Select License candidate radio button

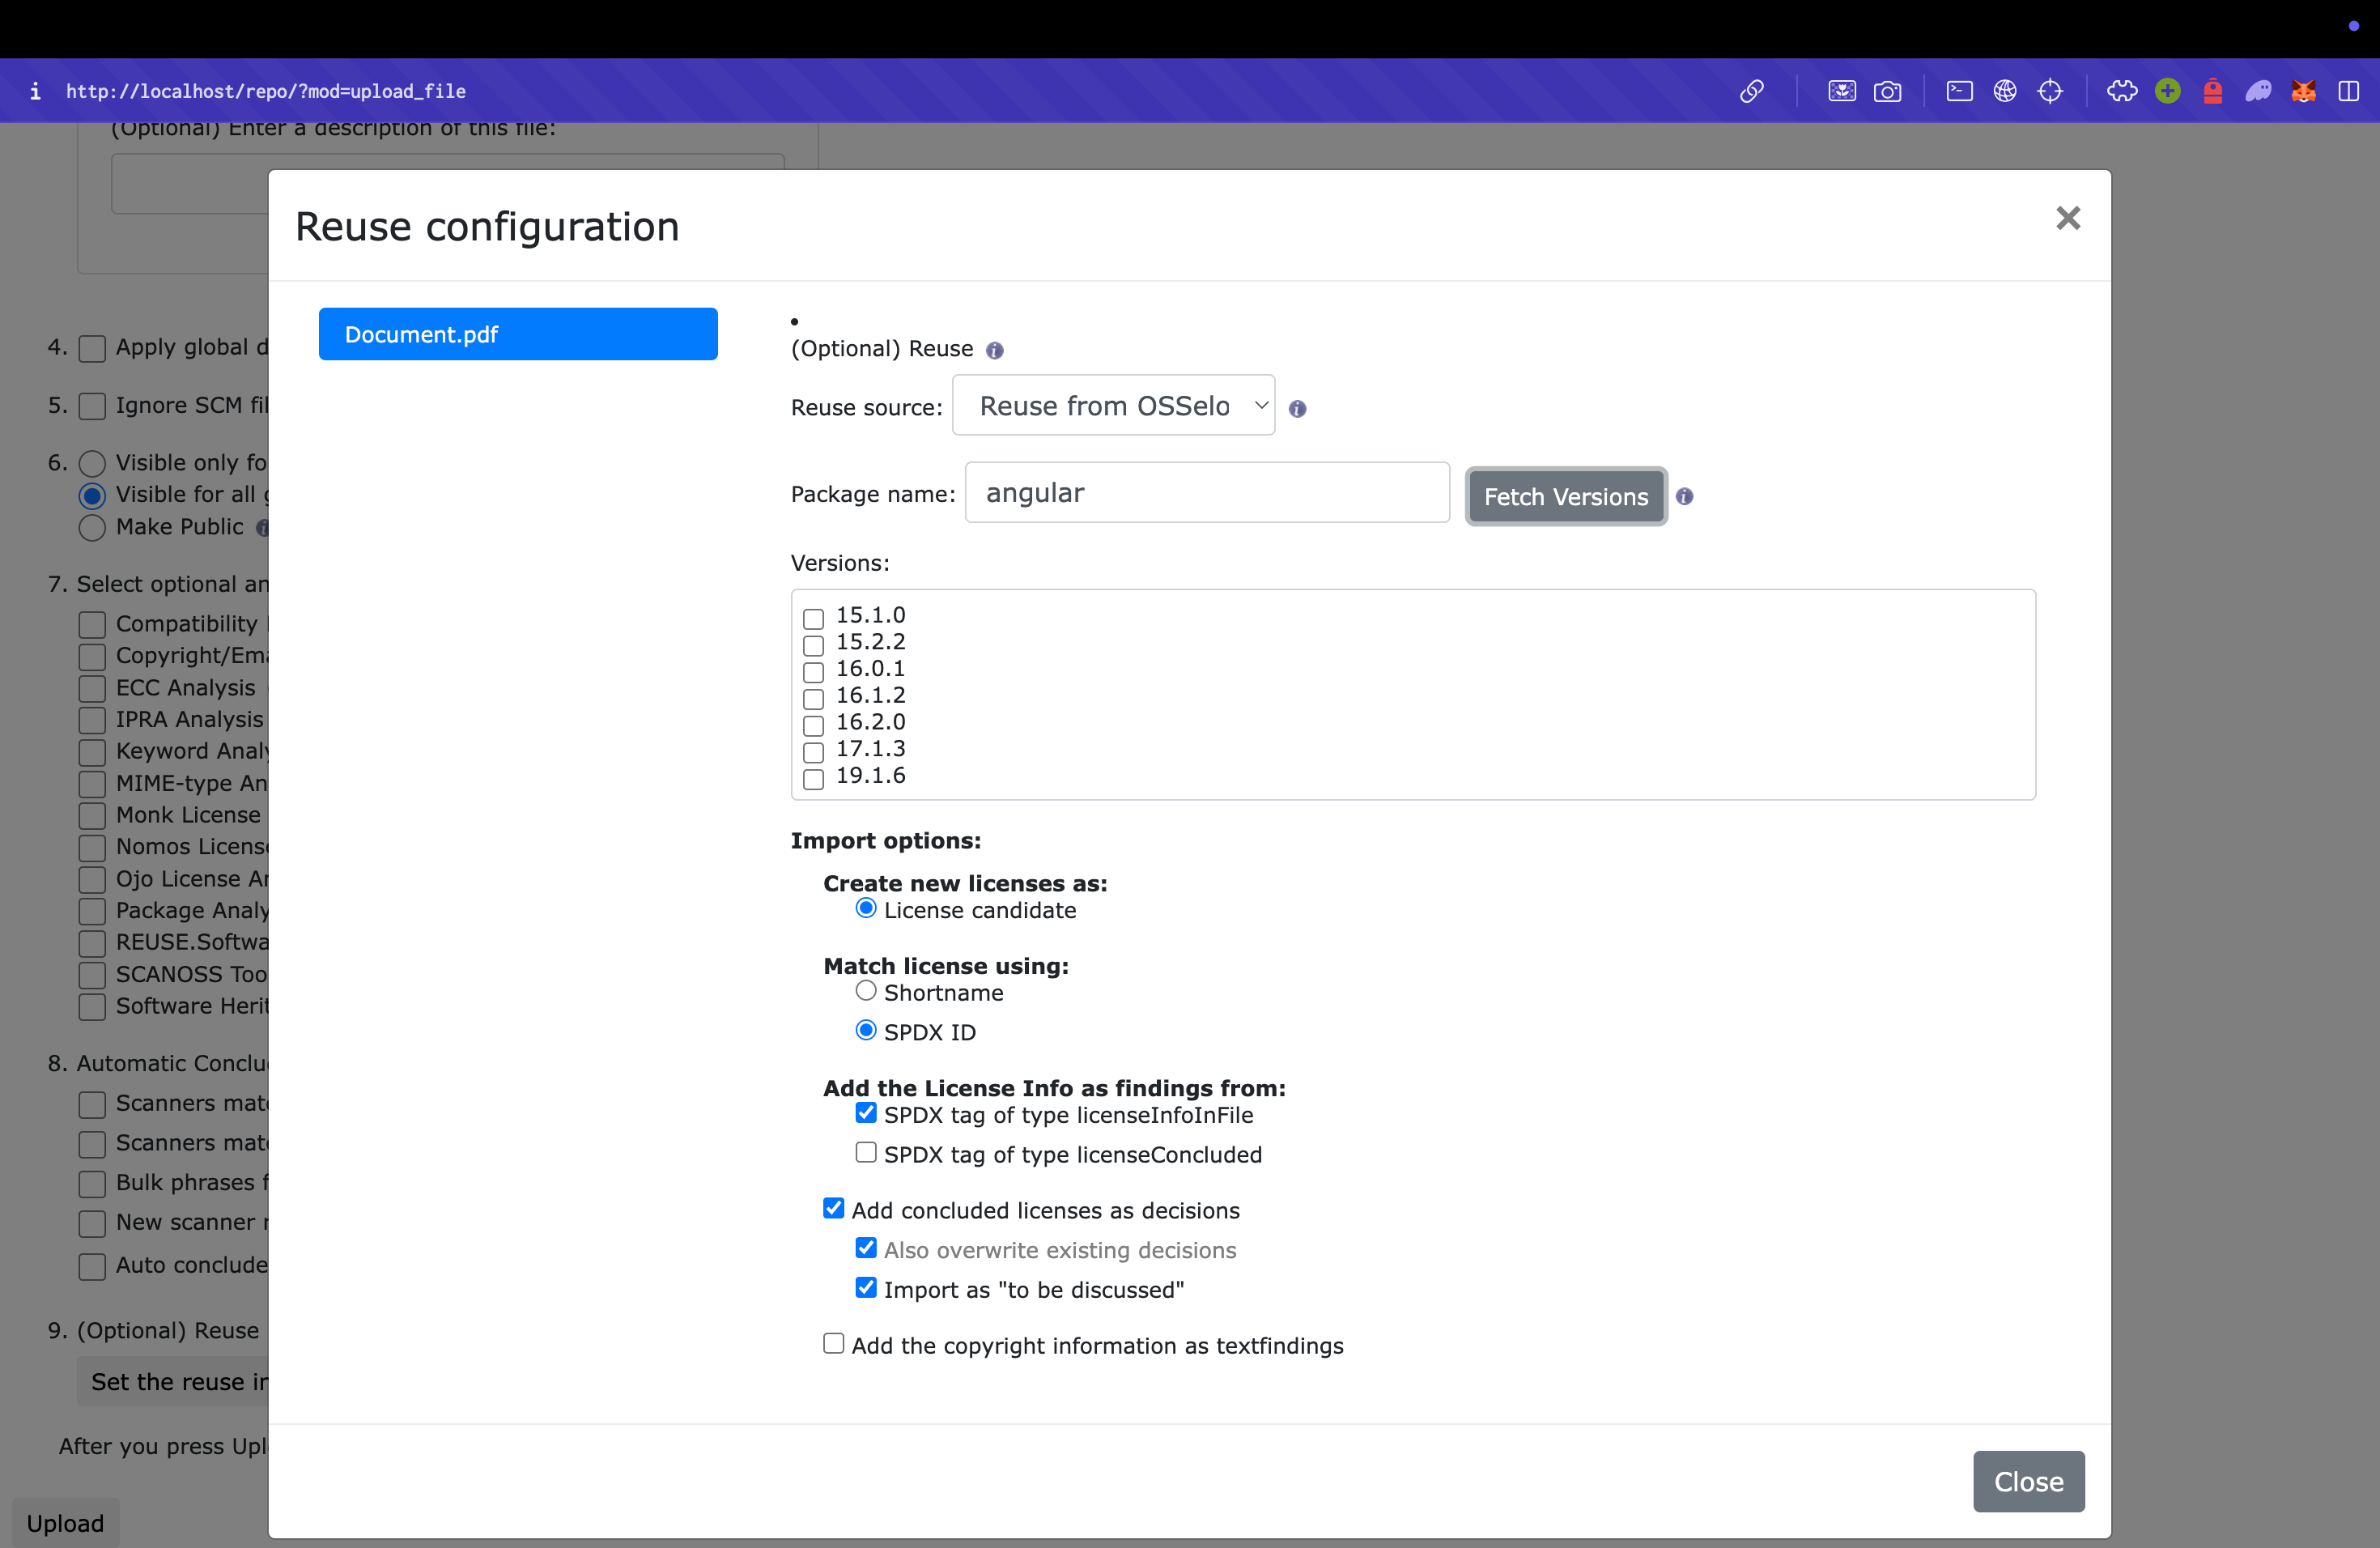(866, 908)
